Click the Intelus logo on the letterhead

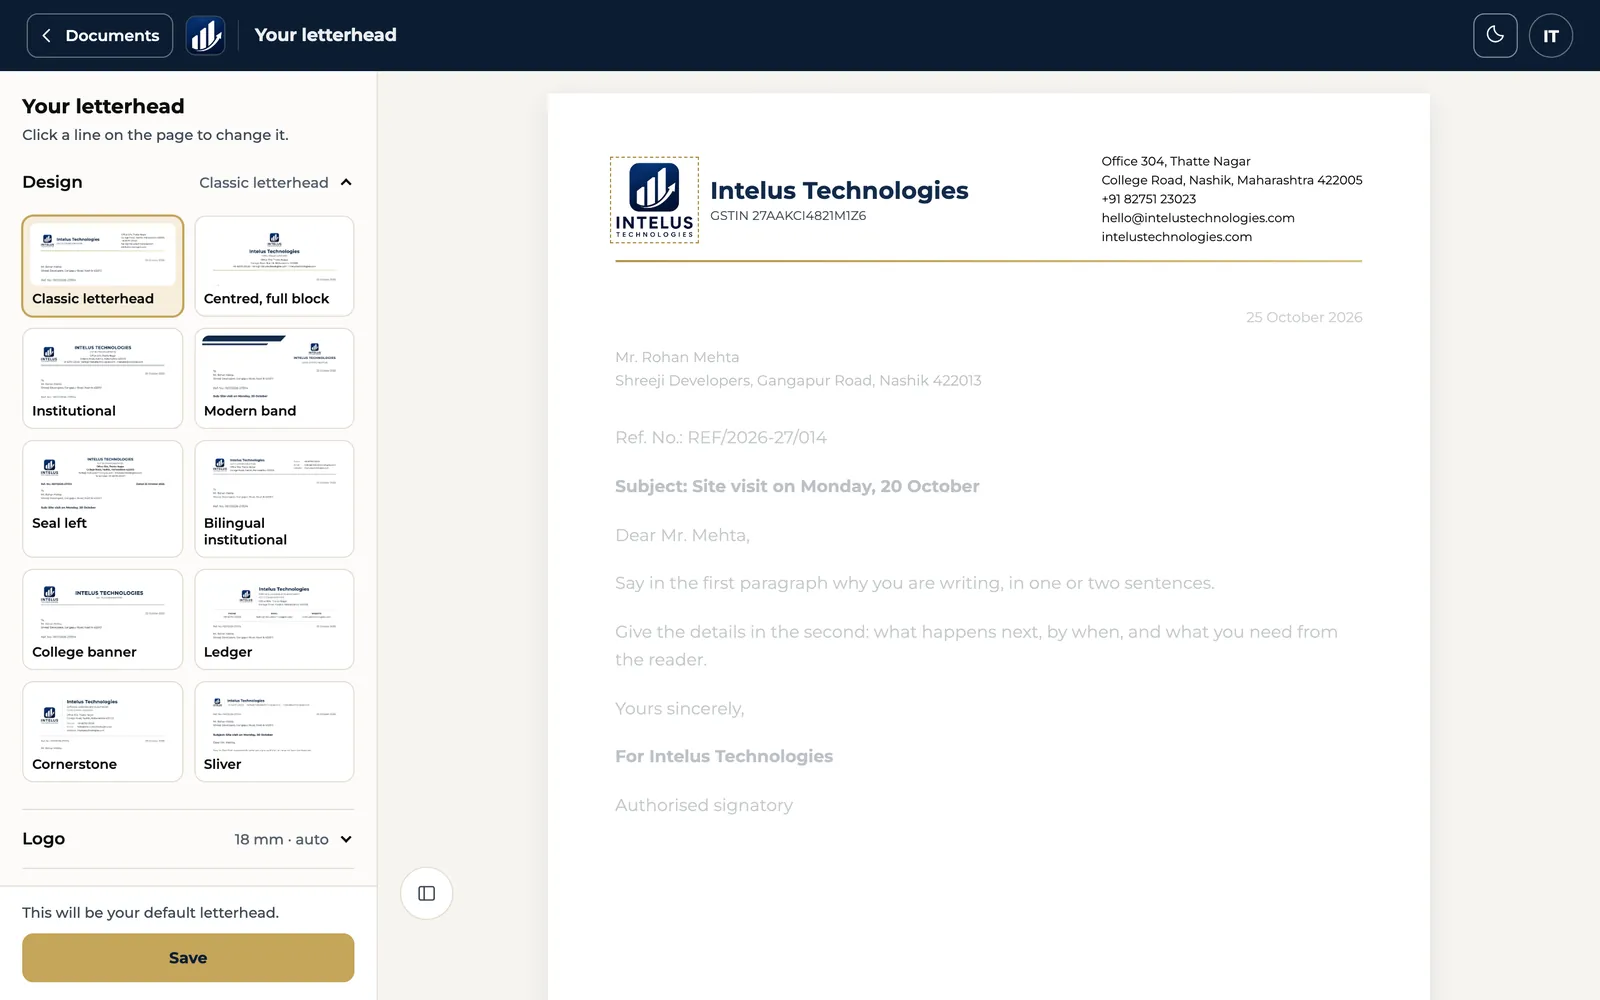tap(654, 200)
